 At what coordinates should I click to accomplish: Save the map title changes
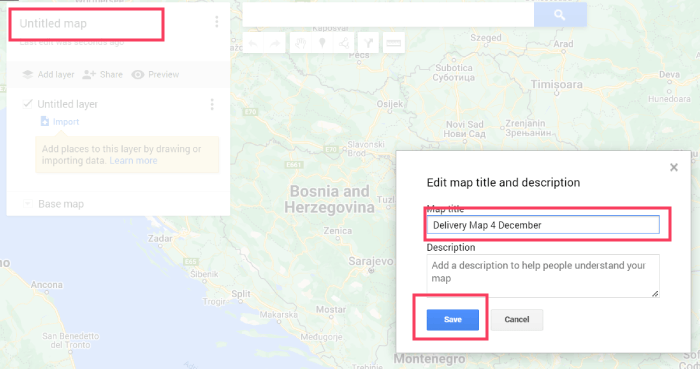(453, 319)
